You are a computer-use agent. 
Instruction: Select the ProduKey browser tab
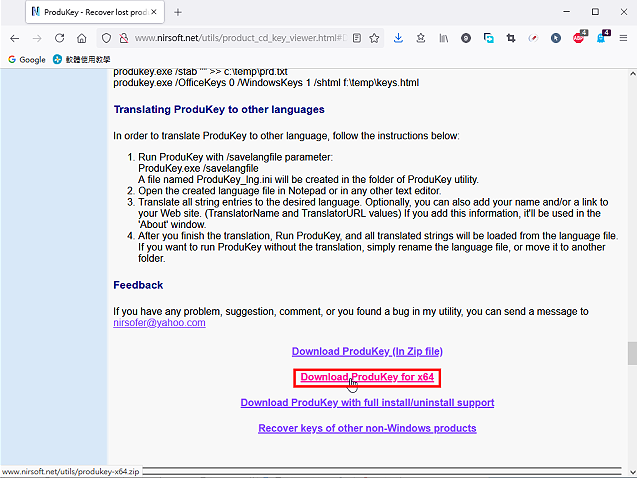[x=95, y=12]
